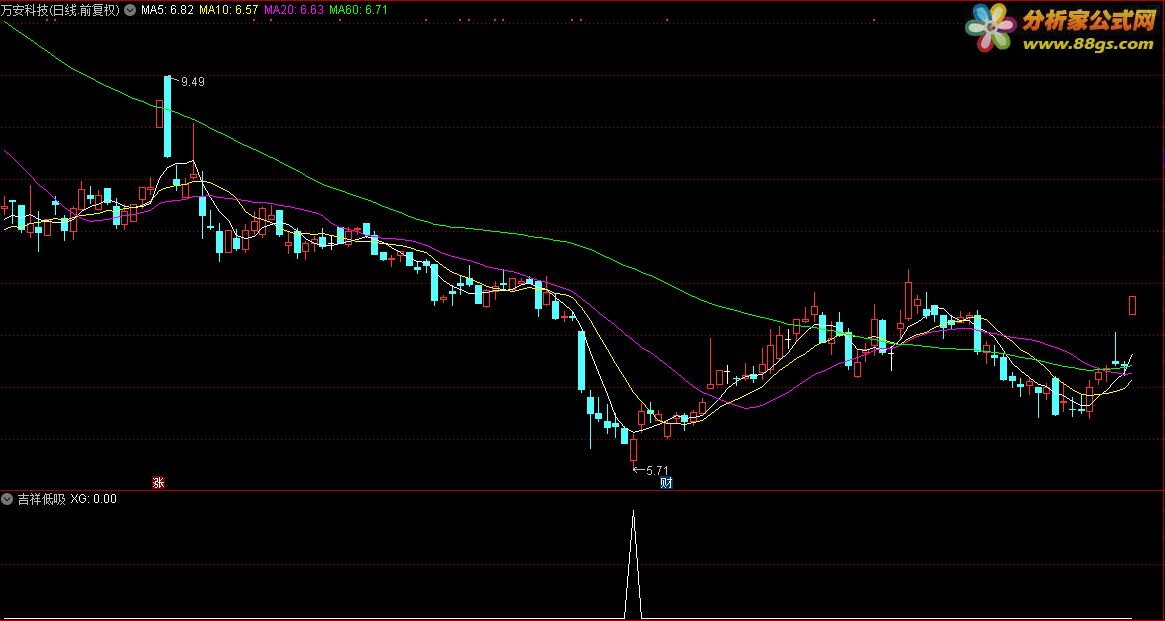This screenshot has height=621, width=1165.
Task: Expand the dropdown arrow beside 万安科技 title
Action: pyautogui.click(x=131, y=10)
